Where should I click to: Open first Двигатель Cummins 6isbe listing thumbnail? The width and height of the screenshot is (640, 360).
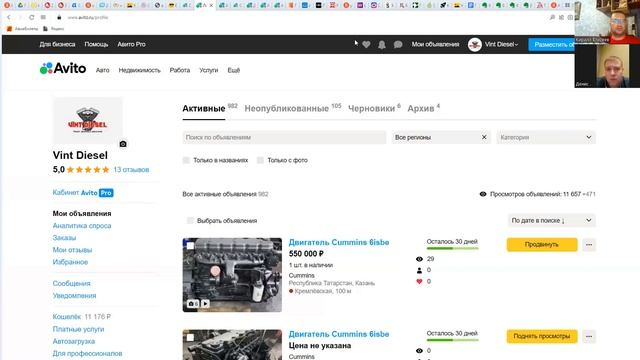(x=232, y=275)
